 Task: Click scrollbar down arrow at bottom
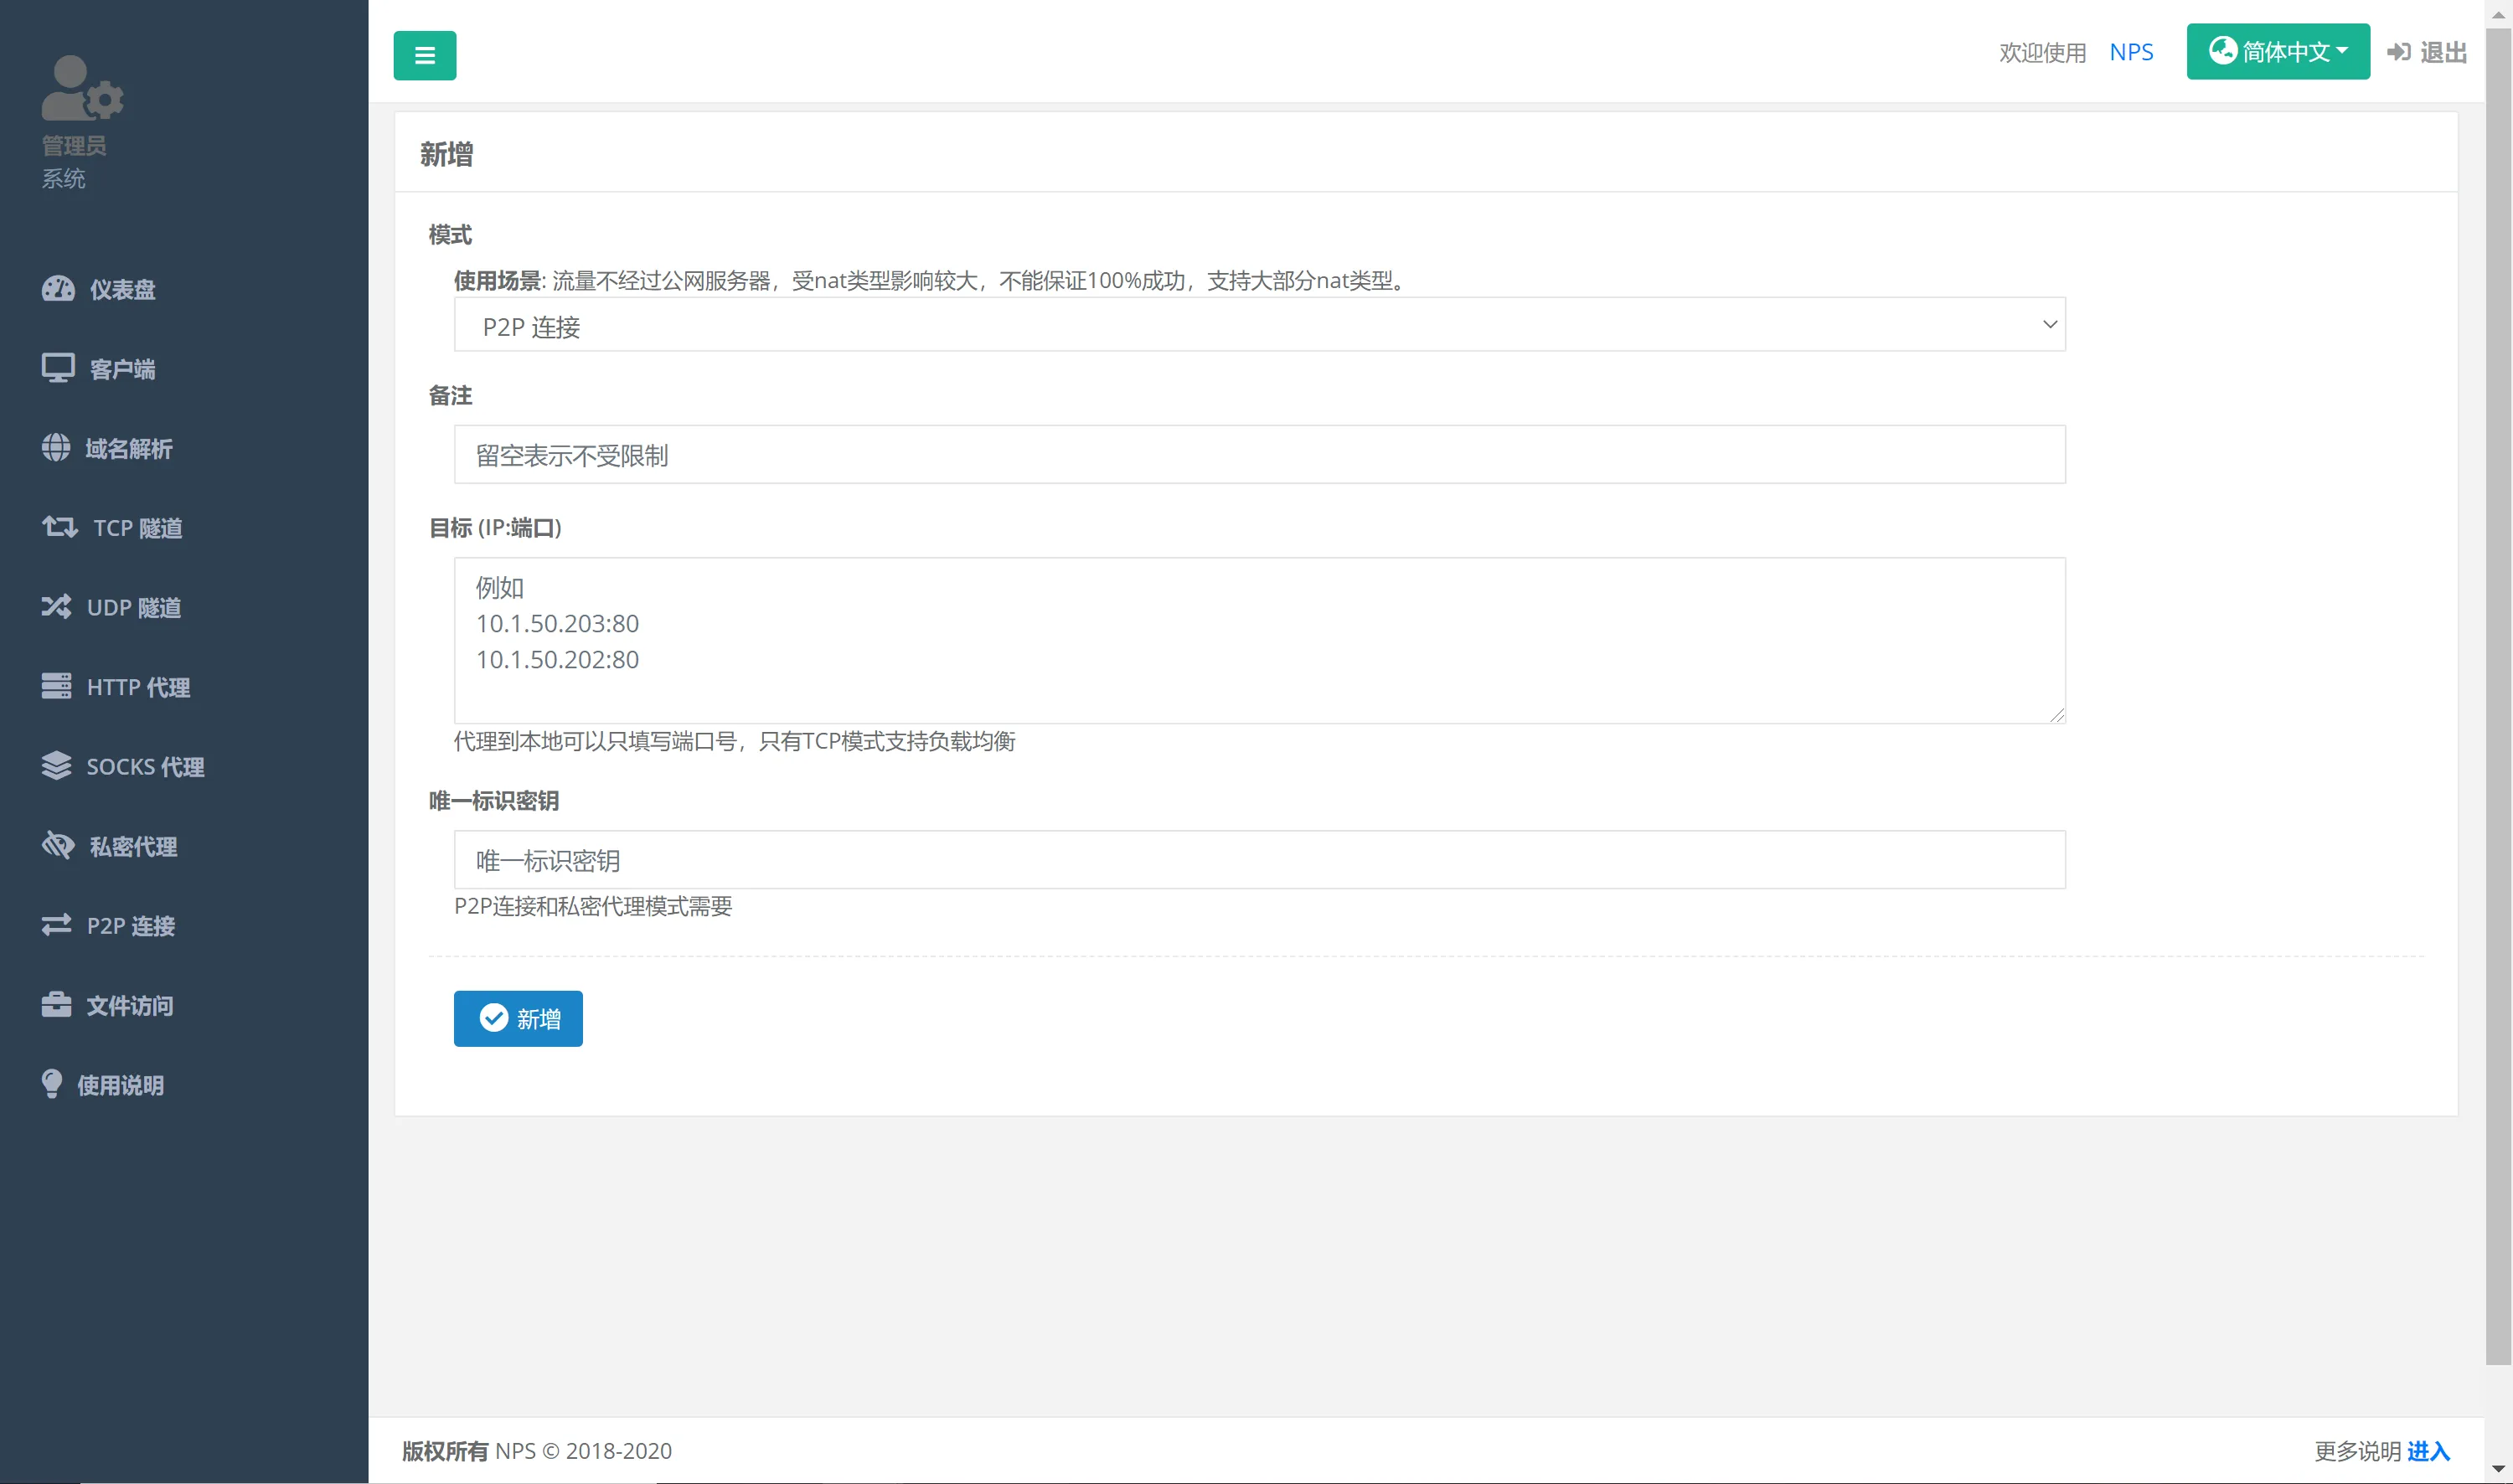coord(2498,1470)
